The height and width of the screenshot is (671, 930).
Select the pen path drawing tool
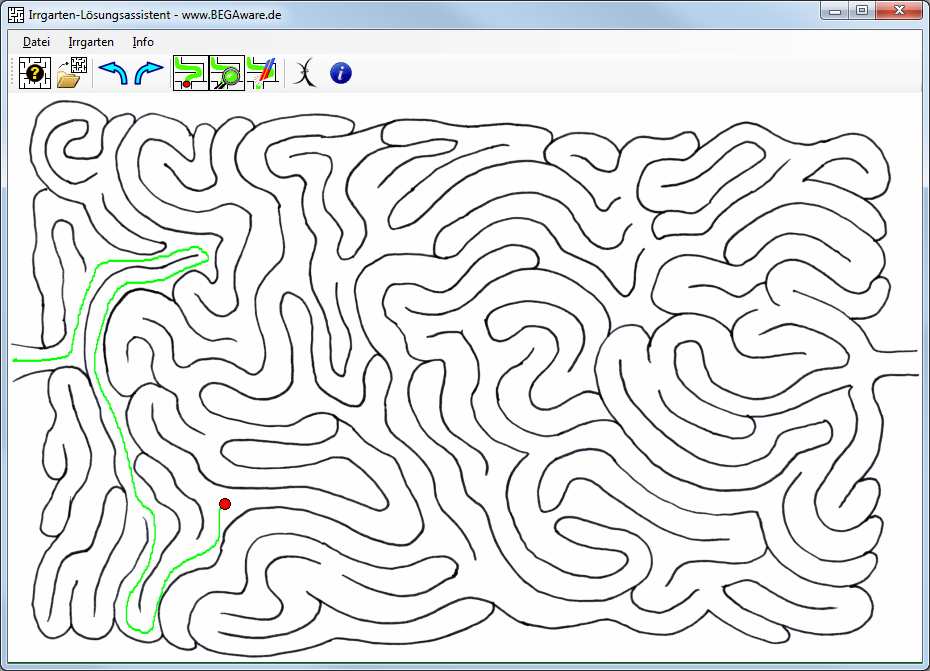coord(262,73)
